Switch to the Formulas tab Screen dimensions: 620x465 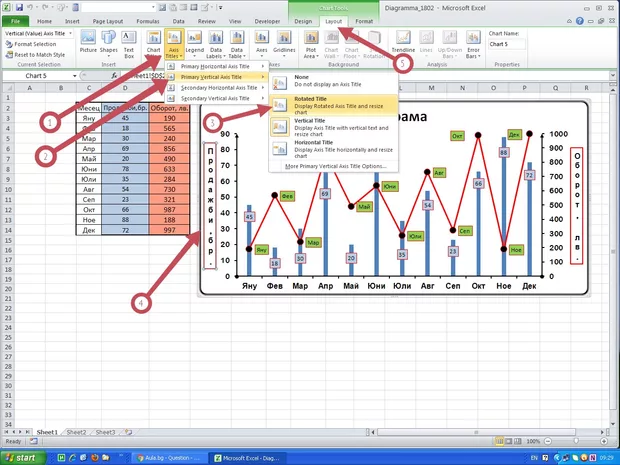[148, 21]
